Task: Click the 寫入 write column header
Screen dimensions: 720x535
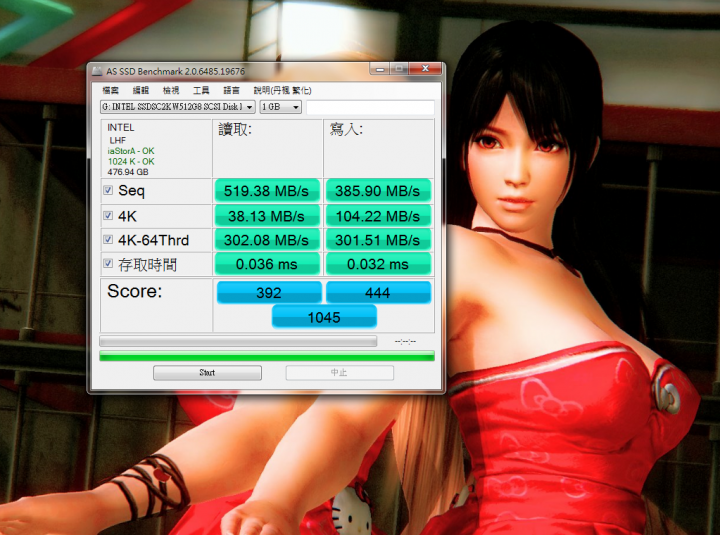Action: coord(346,130)
